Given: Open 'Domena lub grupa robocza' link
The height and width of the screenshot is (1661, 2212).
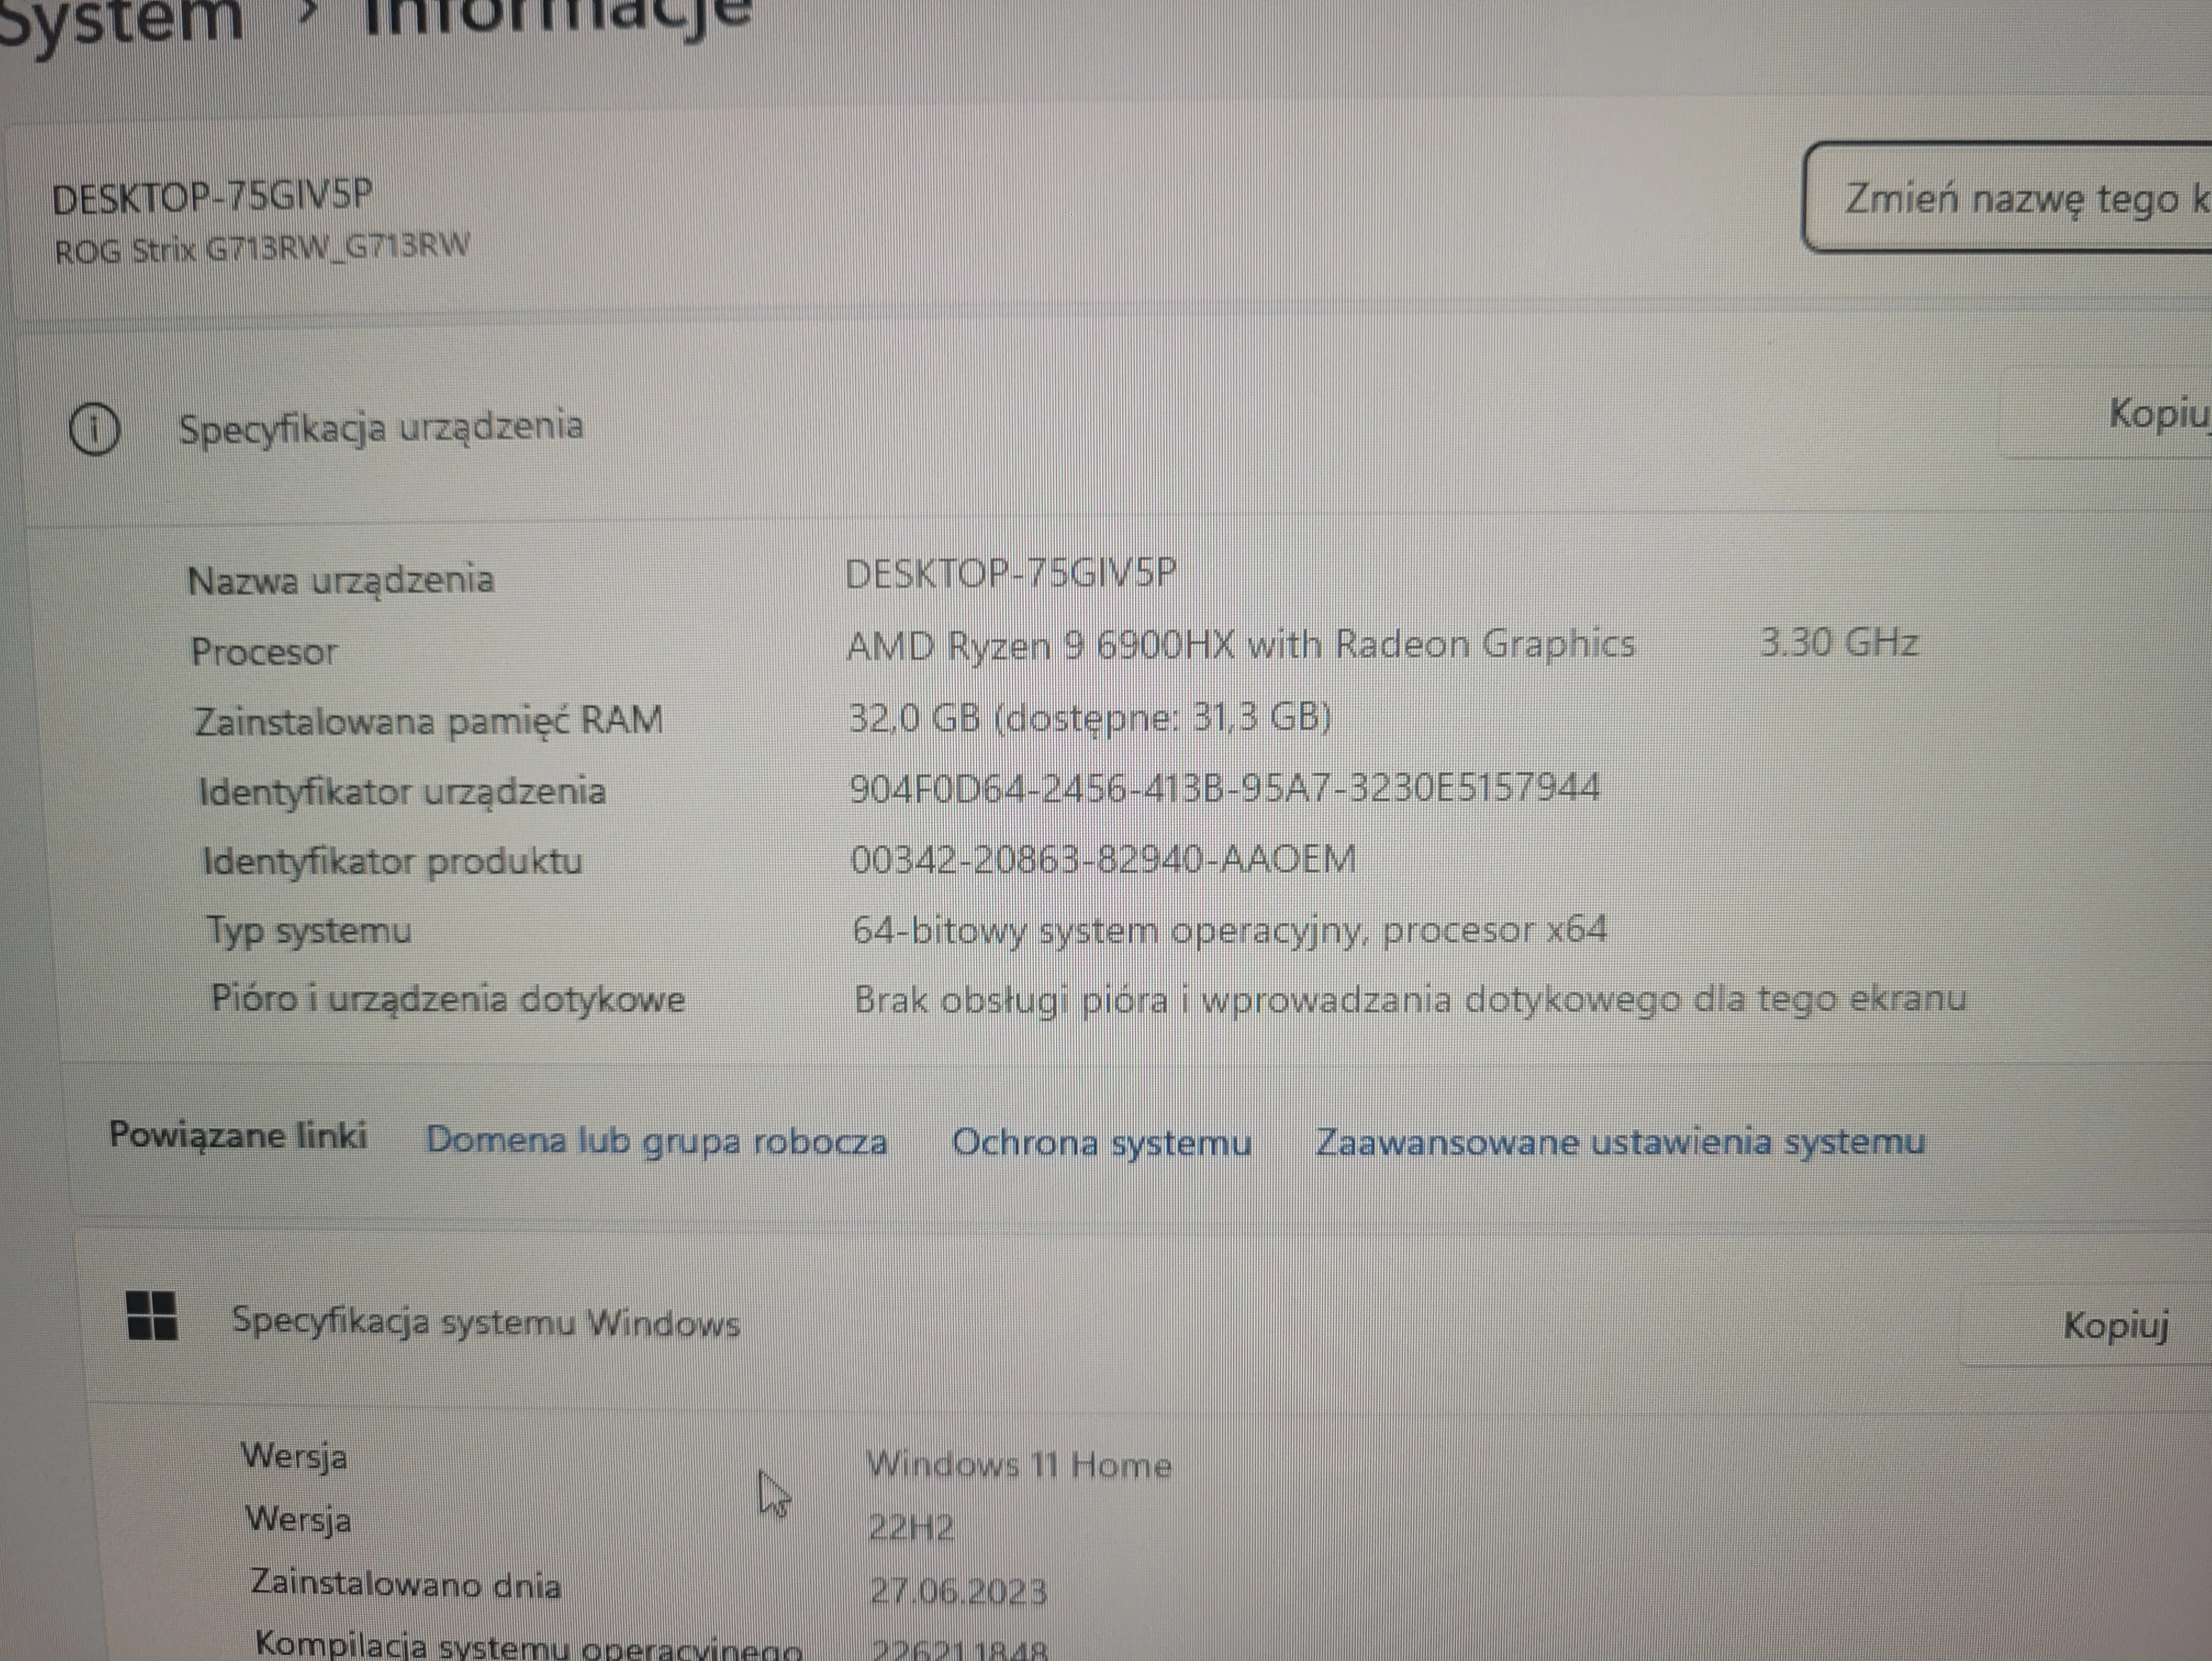Looking at the screenshot, I should pyautogui.click(x=657, y=1141).
